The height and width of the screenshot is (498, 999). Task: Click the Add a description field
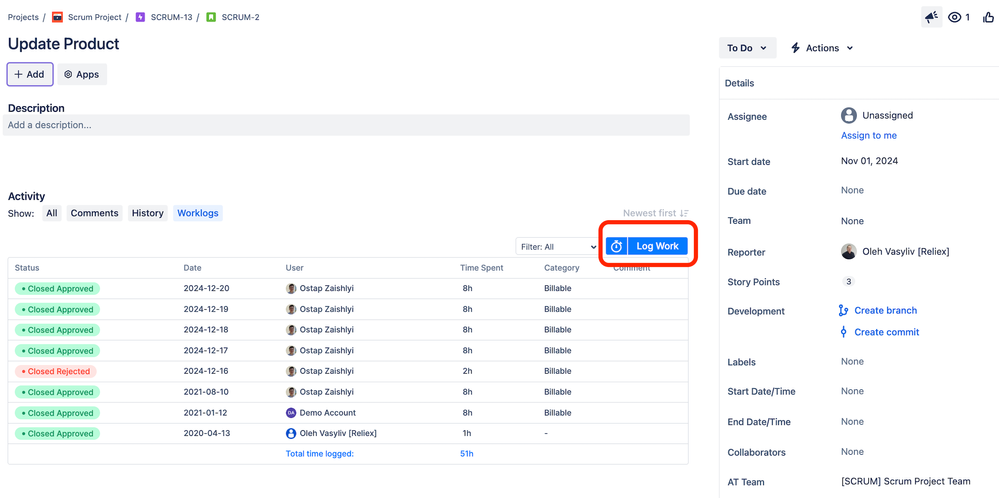click(346, 125)
